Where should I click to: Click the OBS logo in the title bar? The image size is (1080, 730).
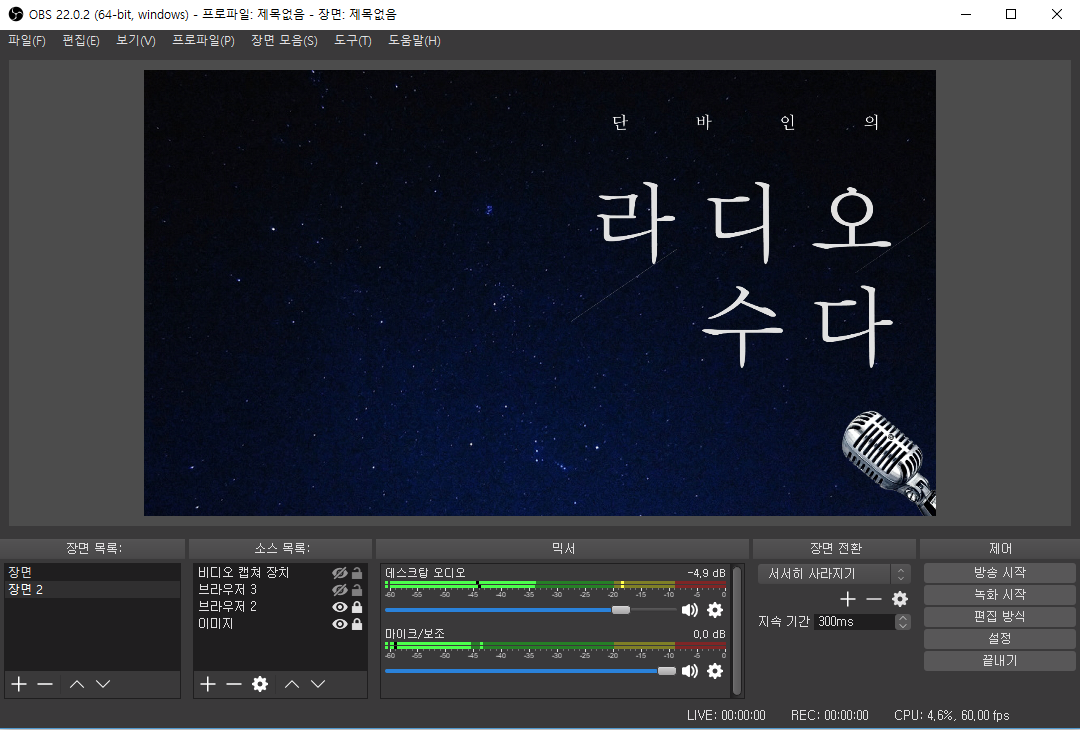point(14,14)
